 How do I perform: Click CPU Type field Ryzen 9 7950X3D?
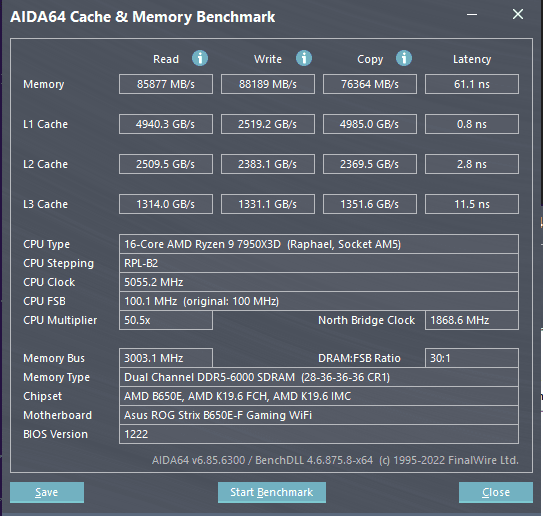(x=319, y=244)
